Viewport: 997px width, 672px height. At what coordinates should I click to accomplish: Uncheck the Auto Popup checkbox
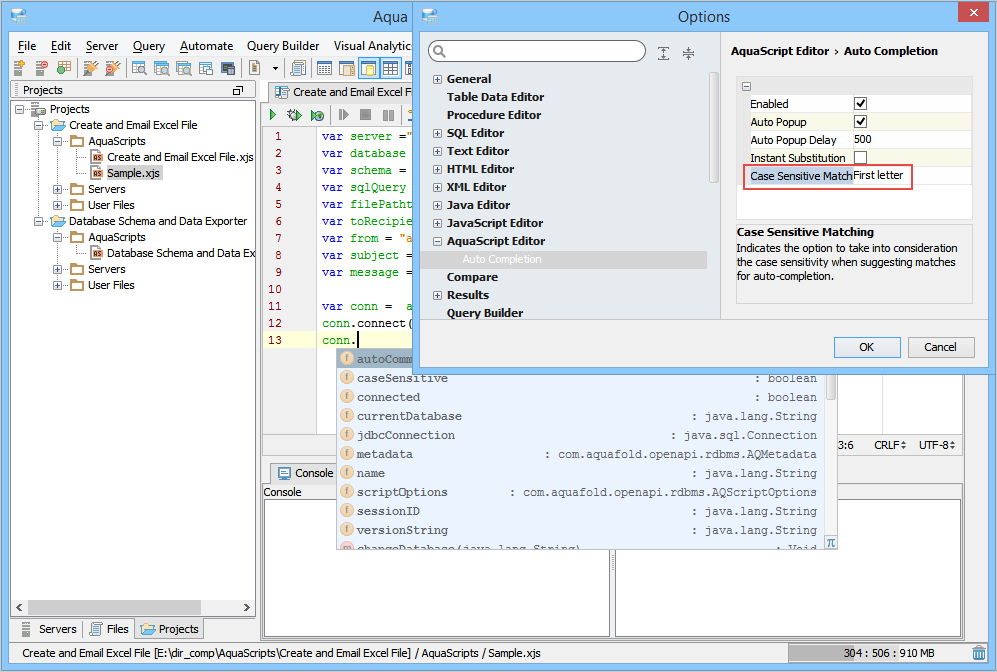860,121
